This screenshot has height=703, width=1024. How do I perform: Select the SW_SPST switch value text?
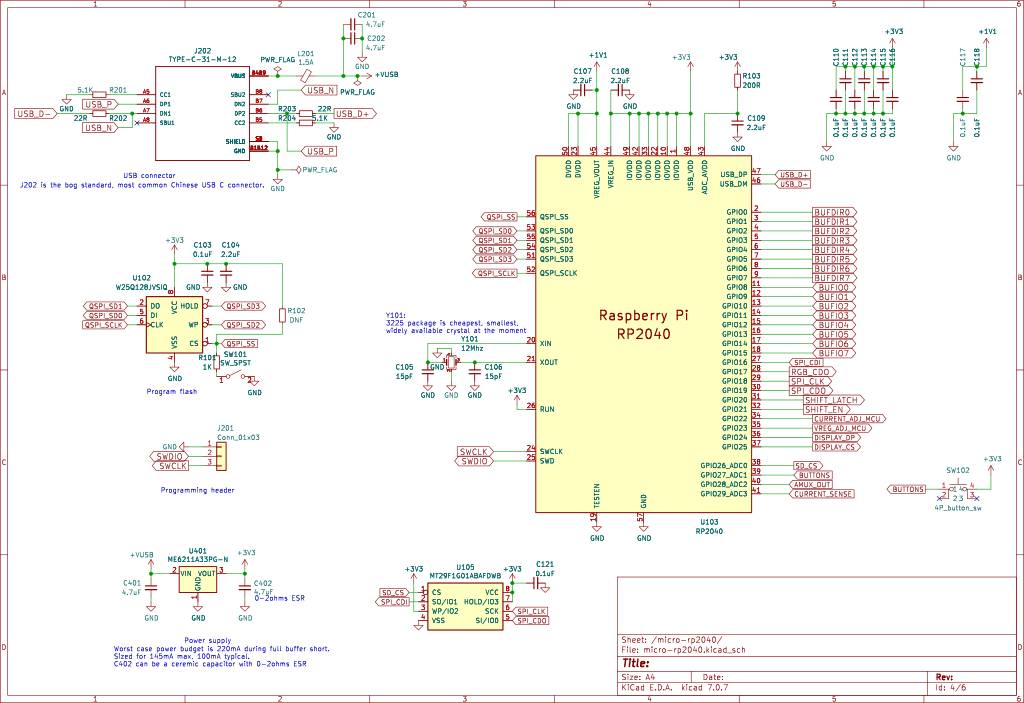[235, 363]
